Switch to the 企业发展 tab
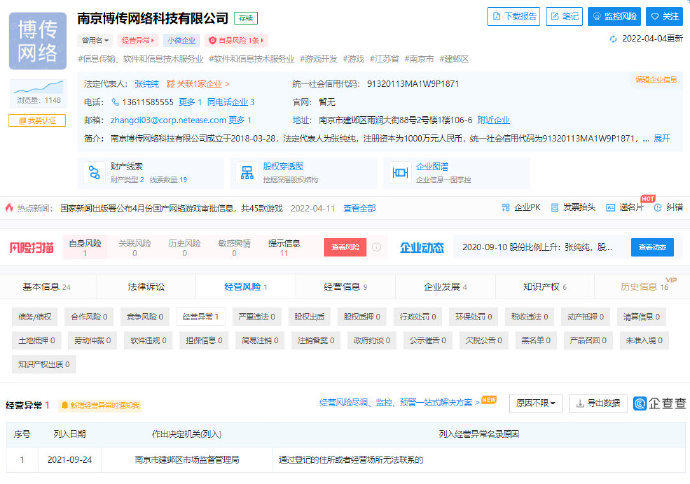The image size is (690, 484). point(445,287)
